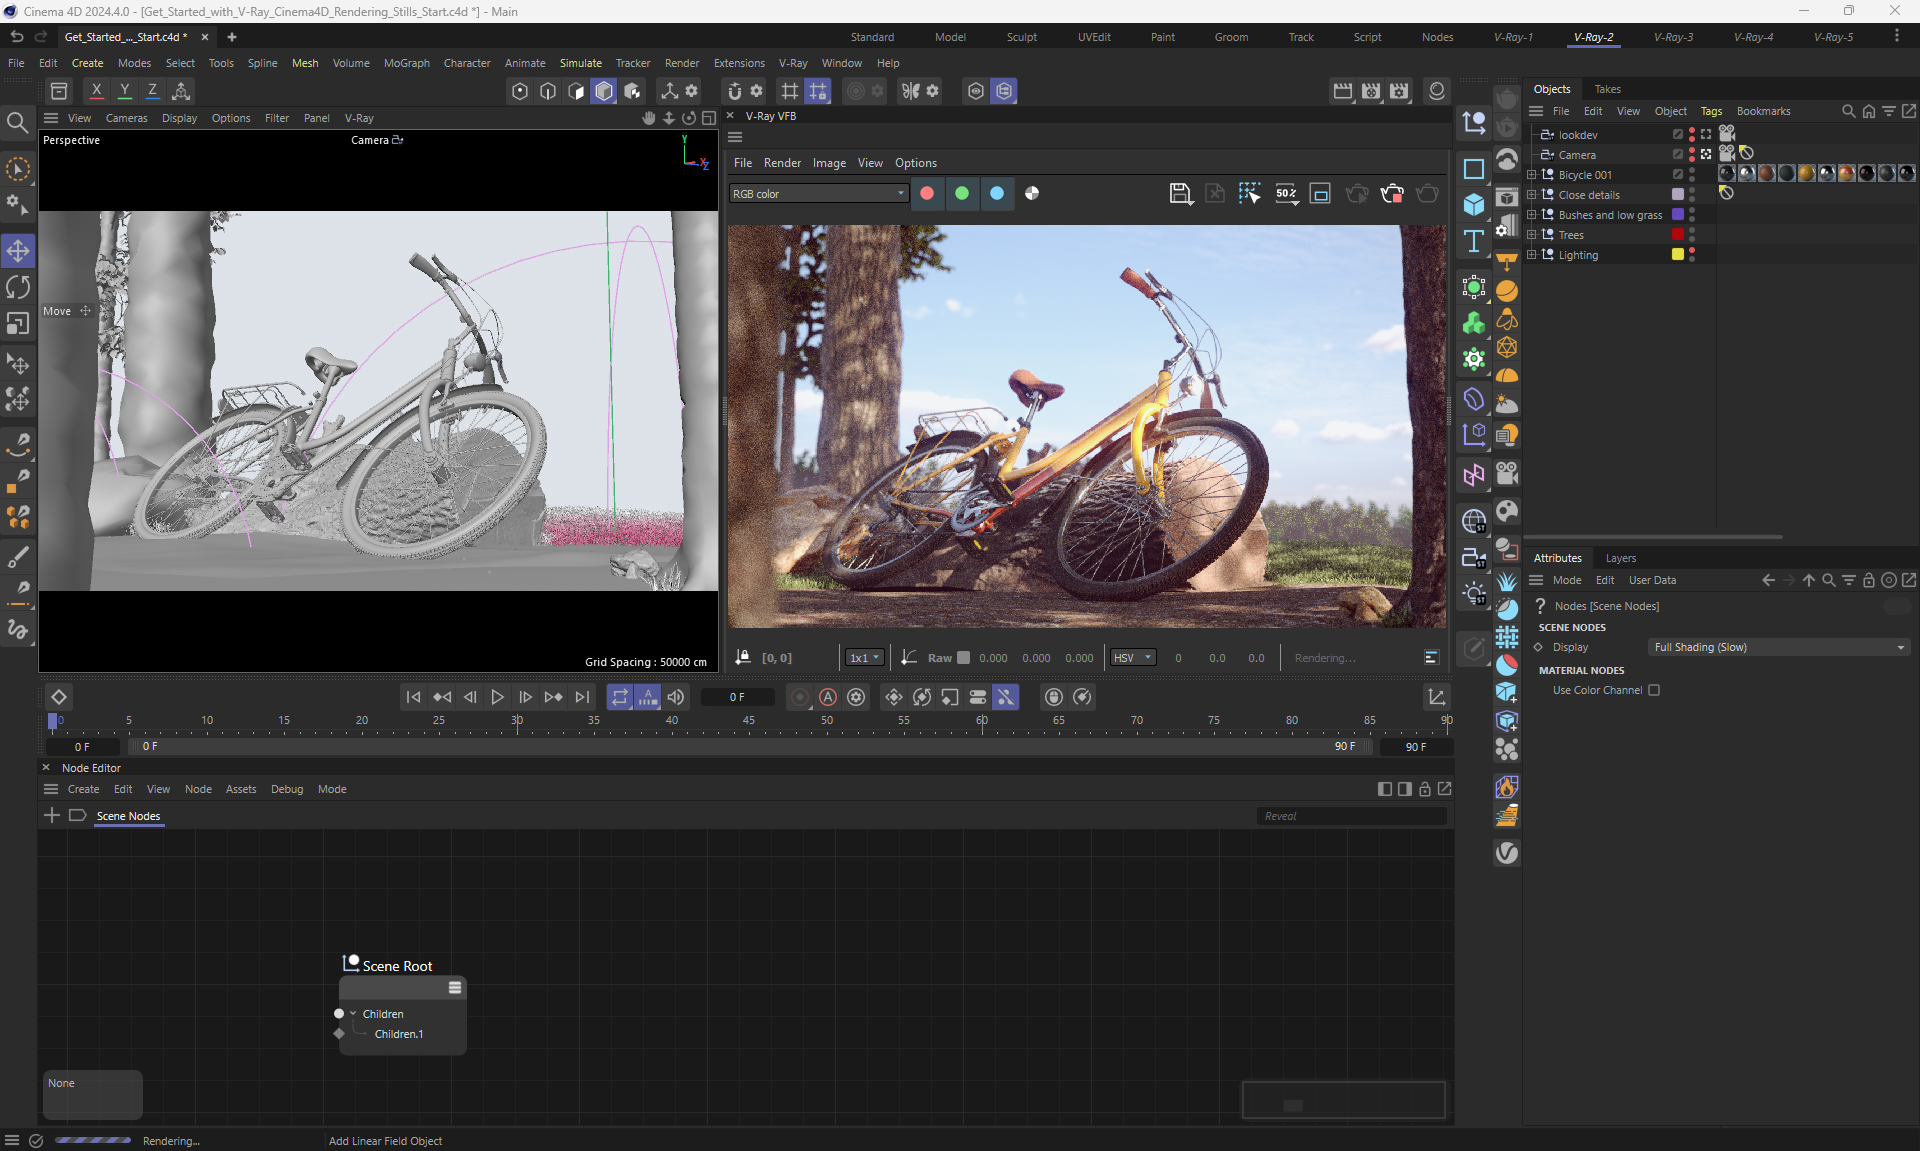Click the current frame field in timeline
1920x1151 pixels.
(737, 697)
